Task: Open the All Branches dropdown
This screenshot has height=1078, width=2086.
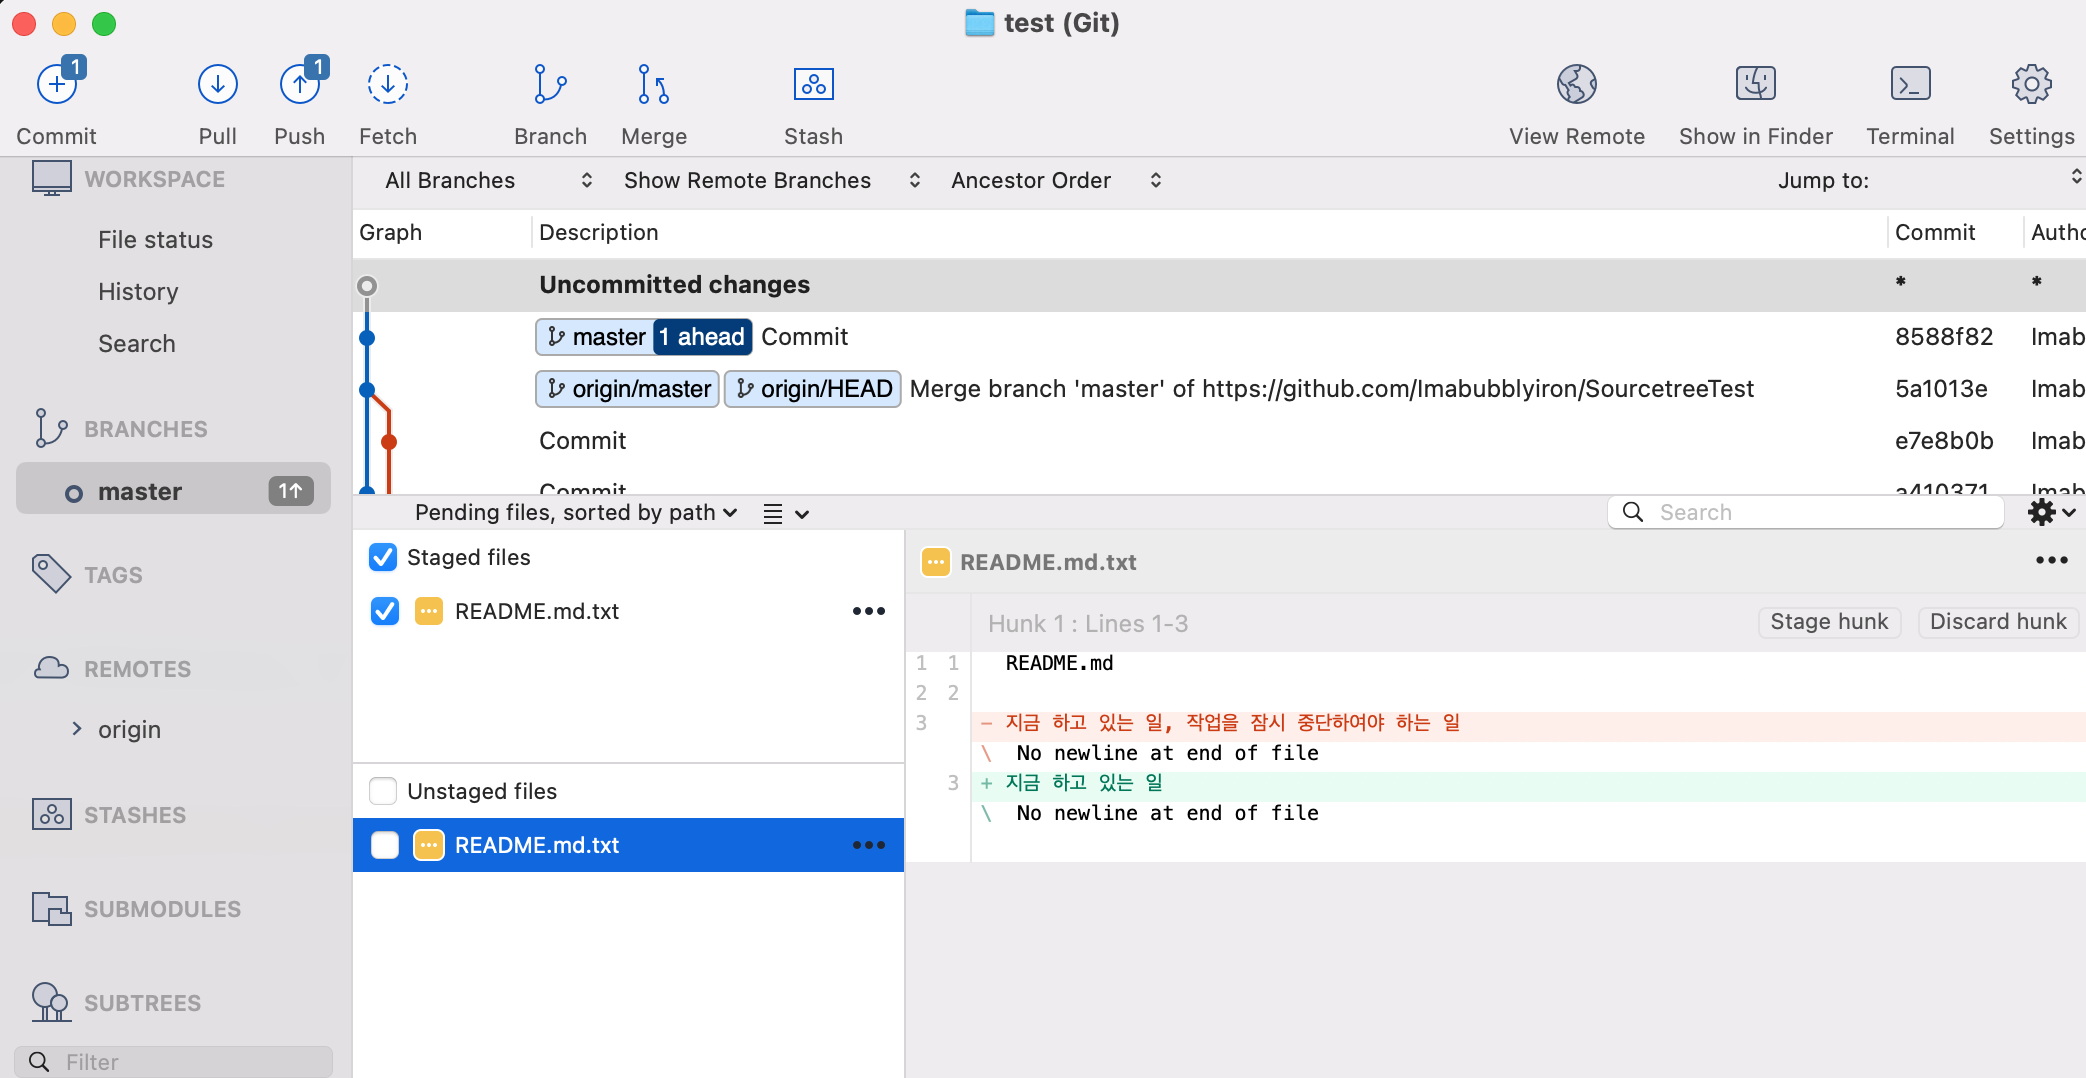Action: [488, 180]
